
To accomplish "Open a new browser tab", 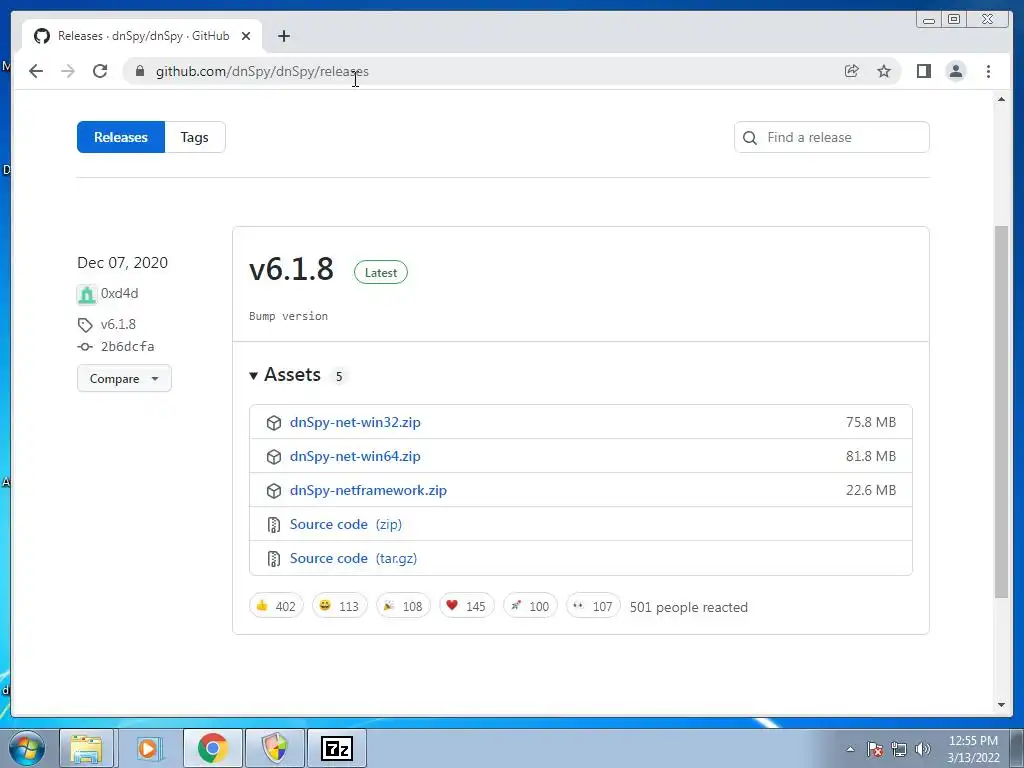I will 283,36.
